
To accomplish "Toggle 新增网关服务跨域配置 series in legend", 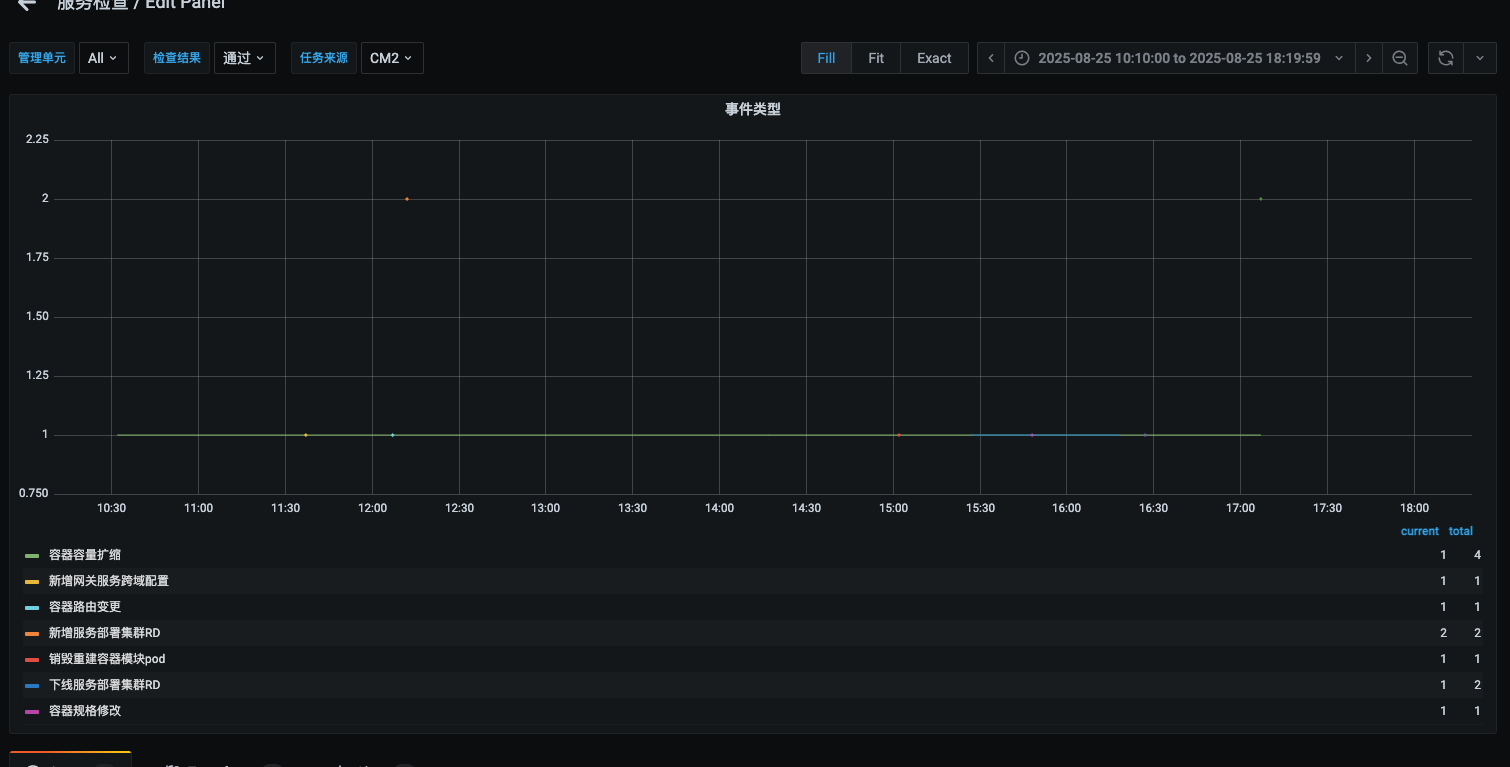I will 109,581.
